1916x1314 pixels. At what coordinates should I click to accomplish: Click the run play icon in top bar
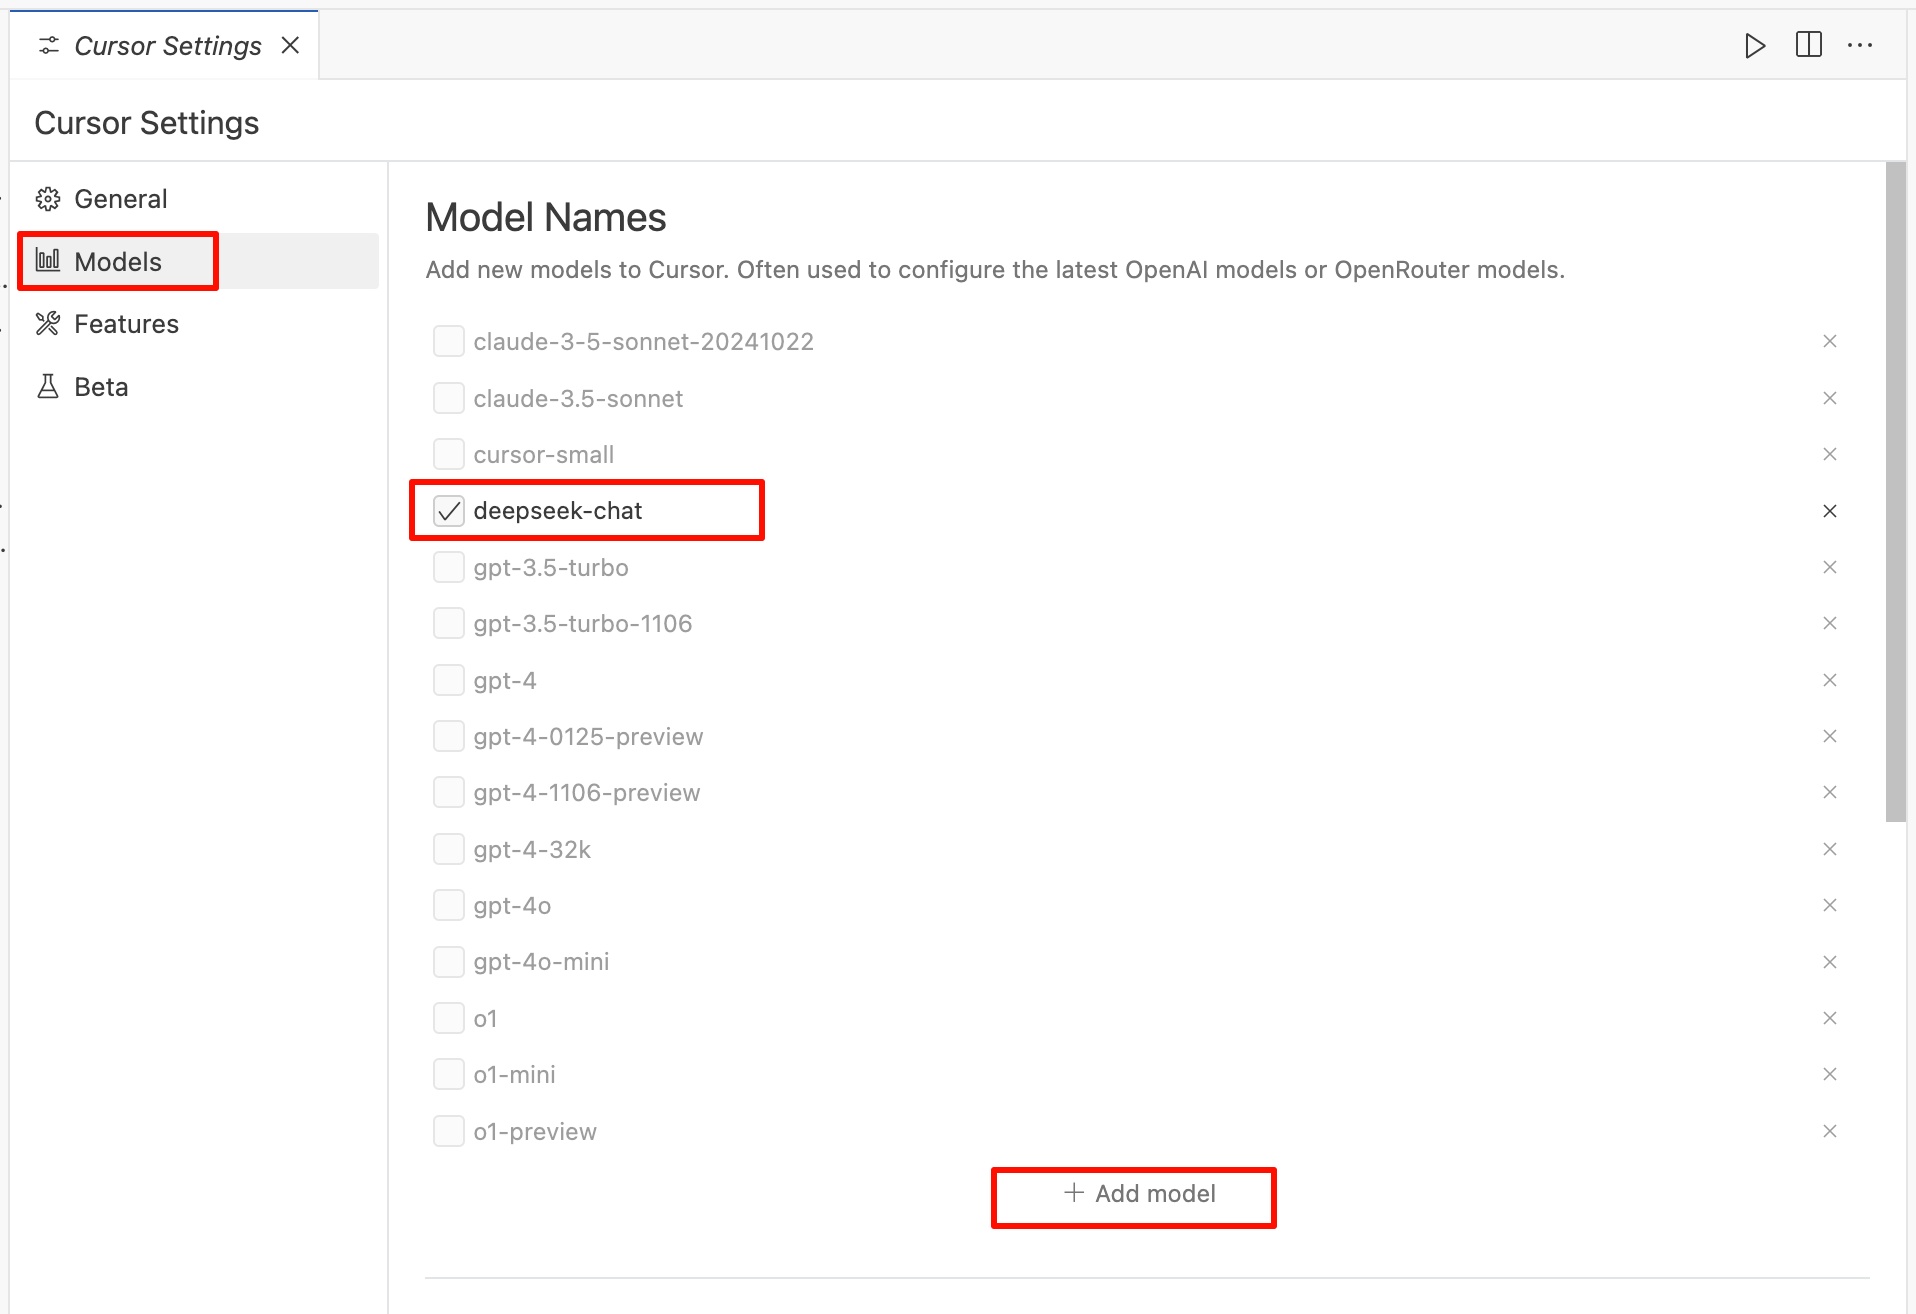point(1754,46)
